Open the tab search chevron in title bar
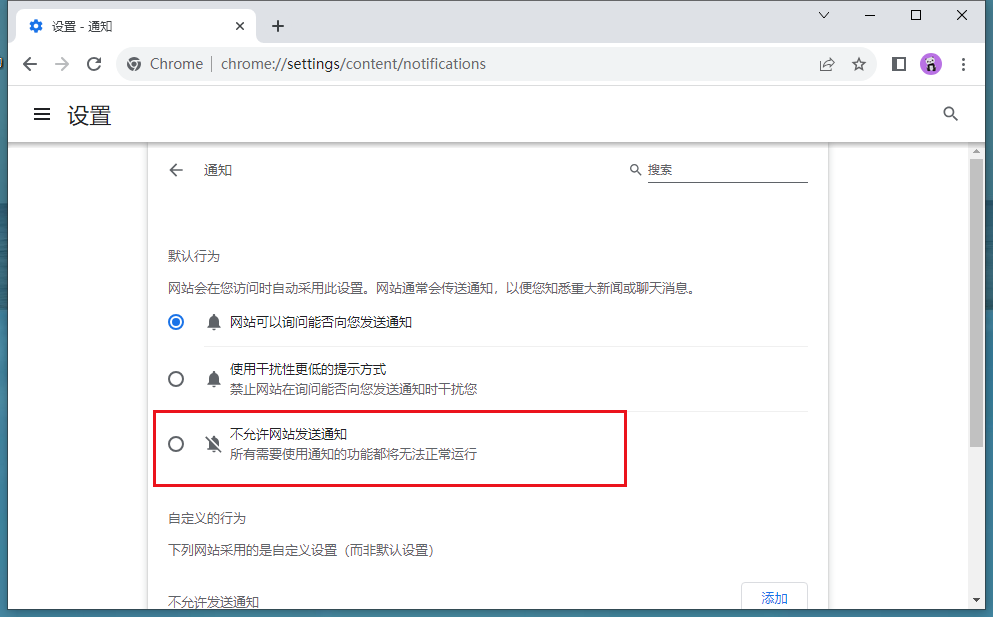The height and width of the screenshot is (617, 993). 824,15
